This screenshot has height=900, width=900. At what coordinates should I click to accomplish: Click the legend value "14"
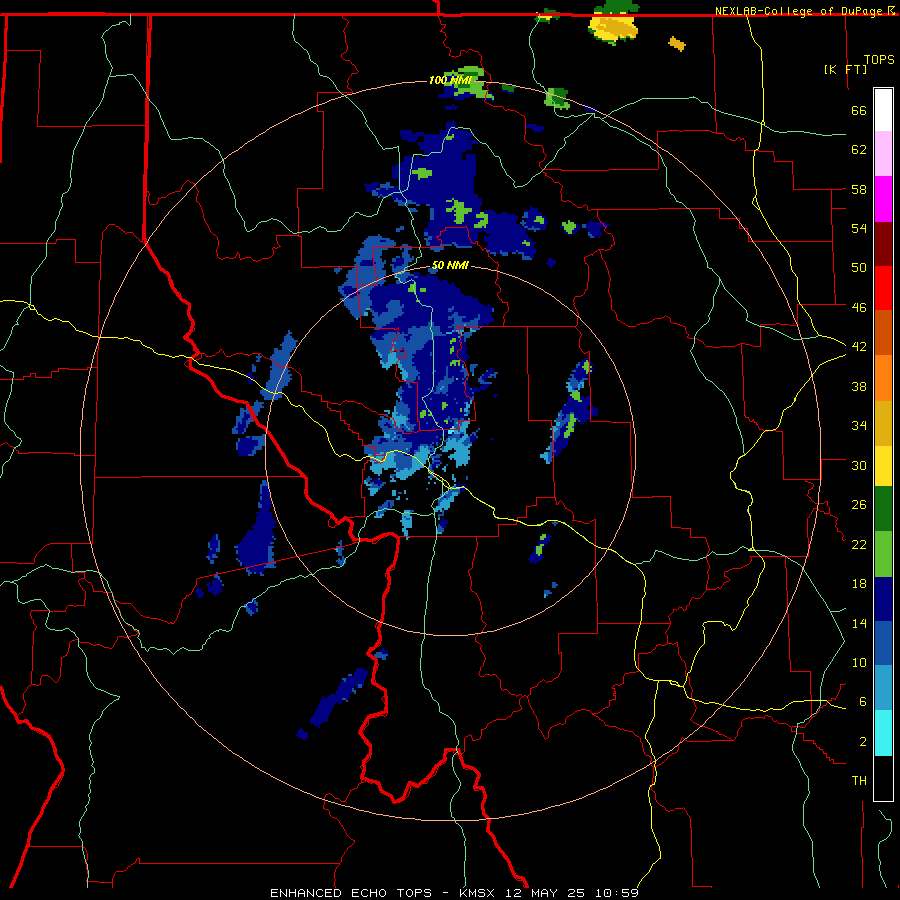(859, 623)
